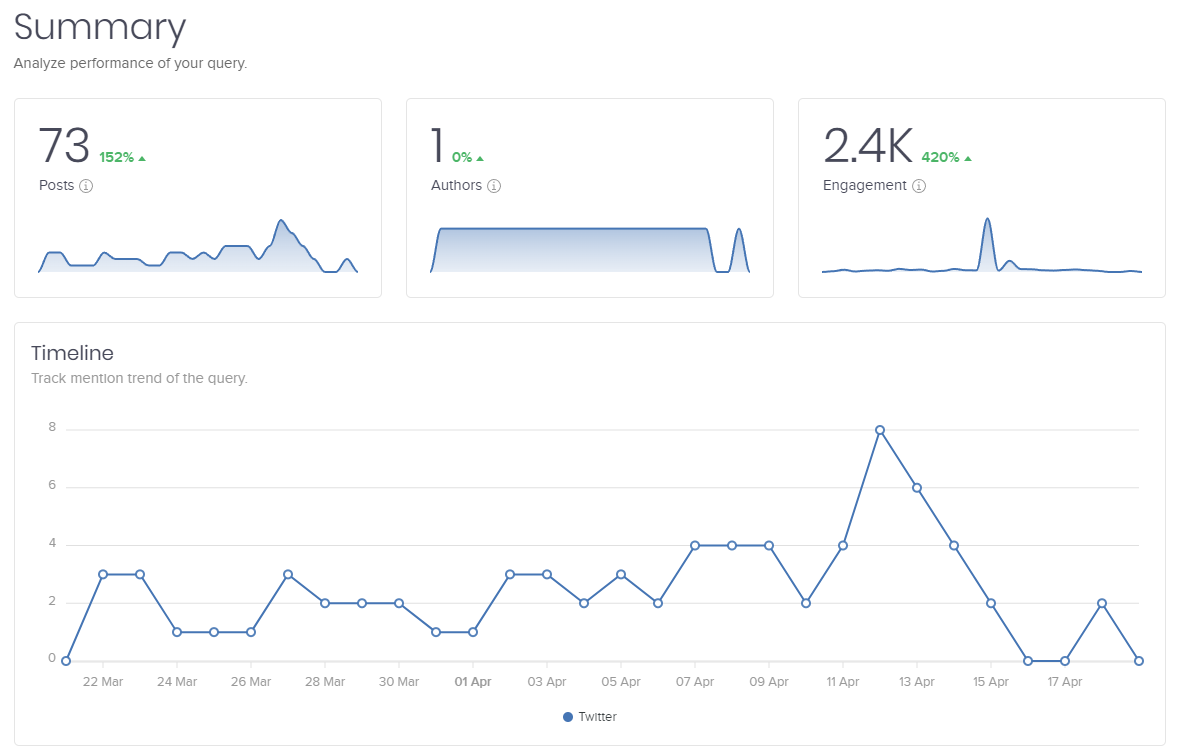Click the last data point at 18 Apr
The height and width of the screenshot is (756, 1178).
[x=1138, y=660]
